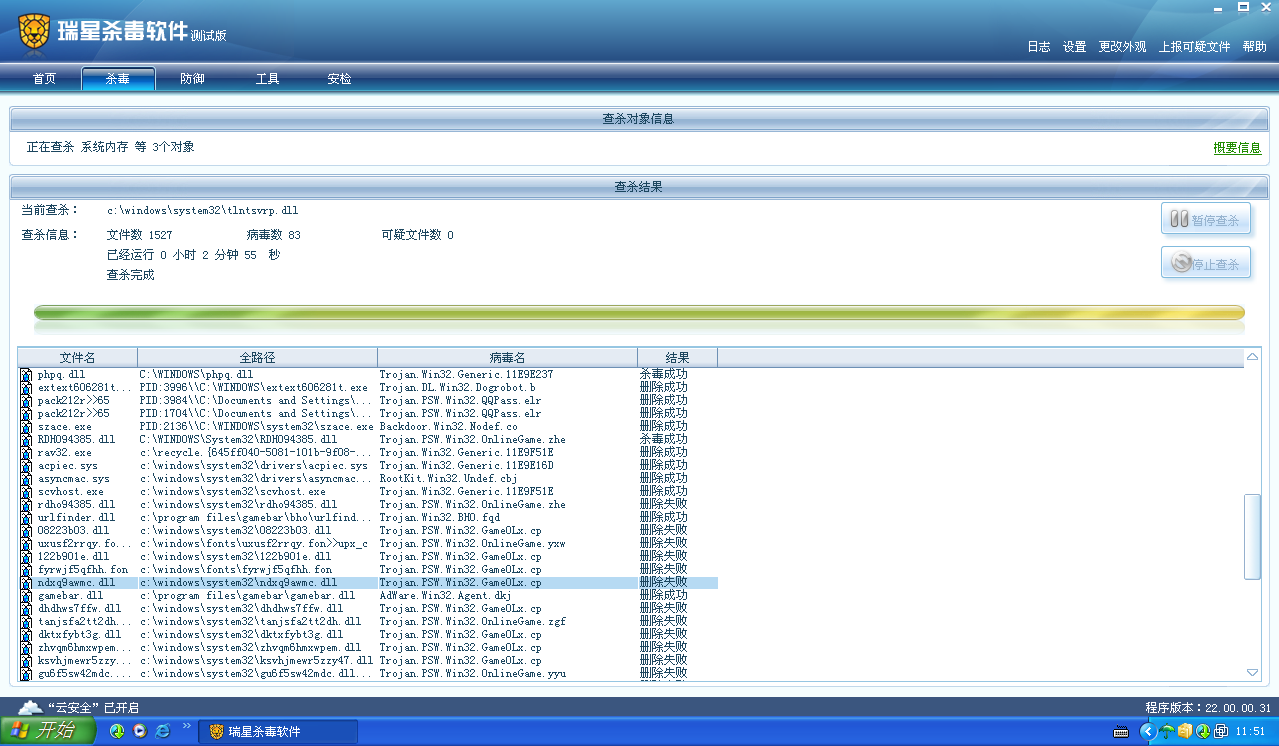Click the RootKit.Win32.Undef.cbj virus name
1279x746 pixels.
click(448, 478)
